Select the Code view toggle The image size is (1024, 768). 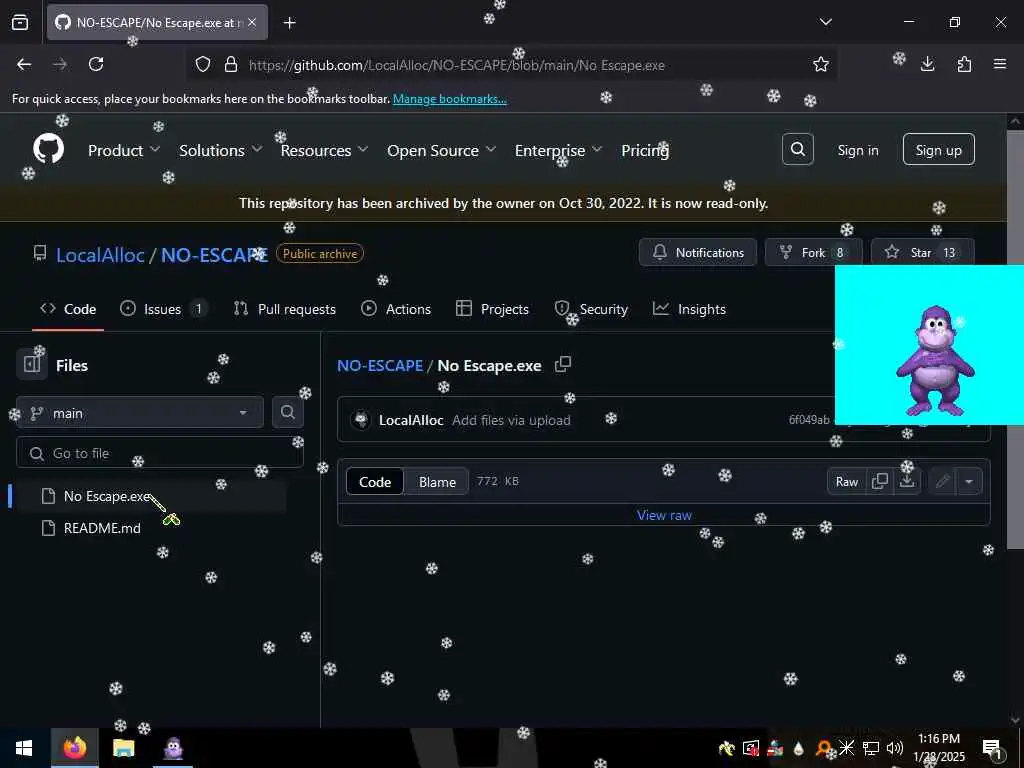point(375,481)
